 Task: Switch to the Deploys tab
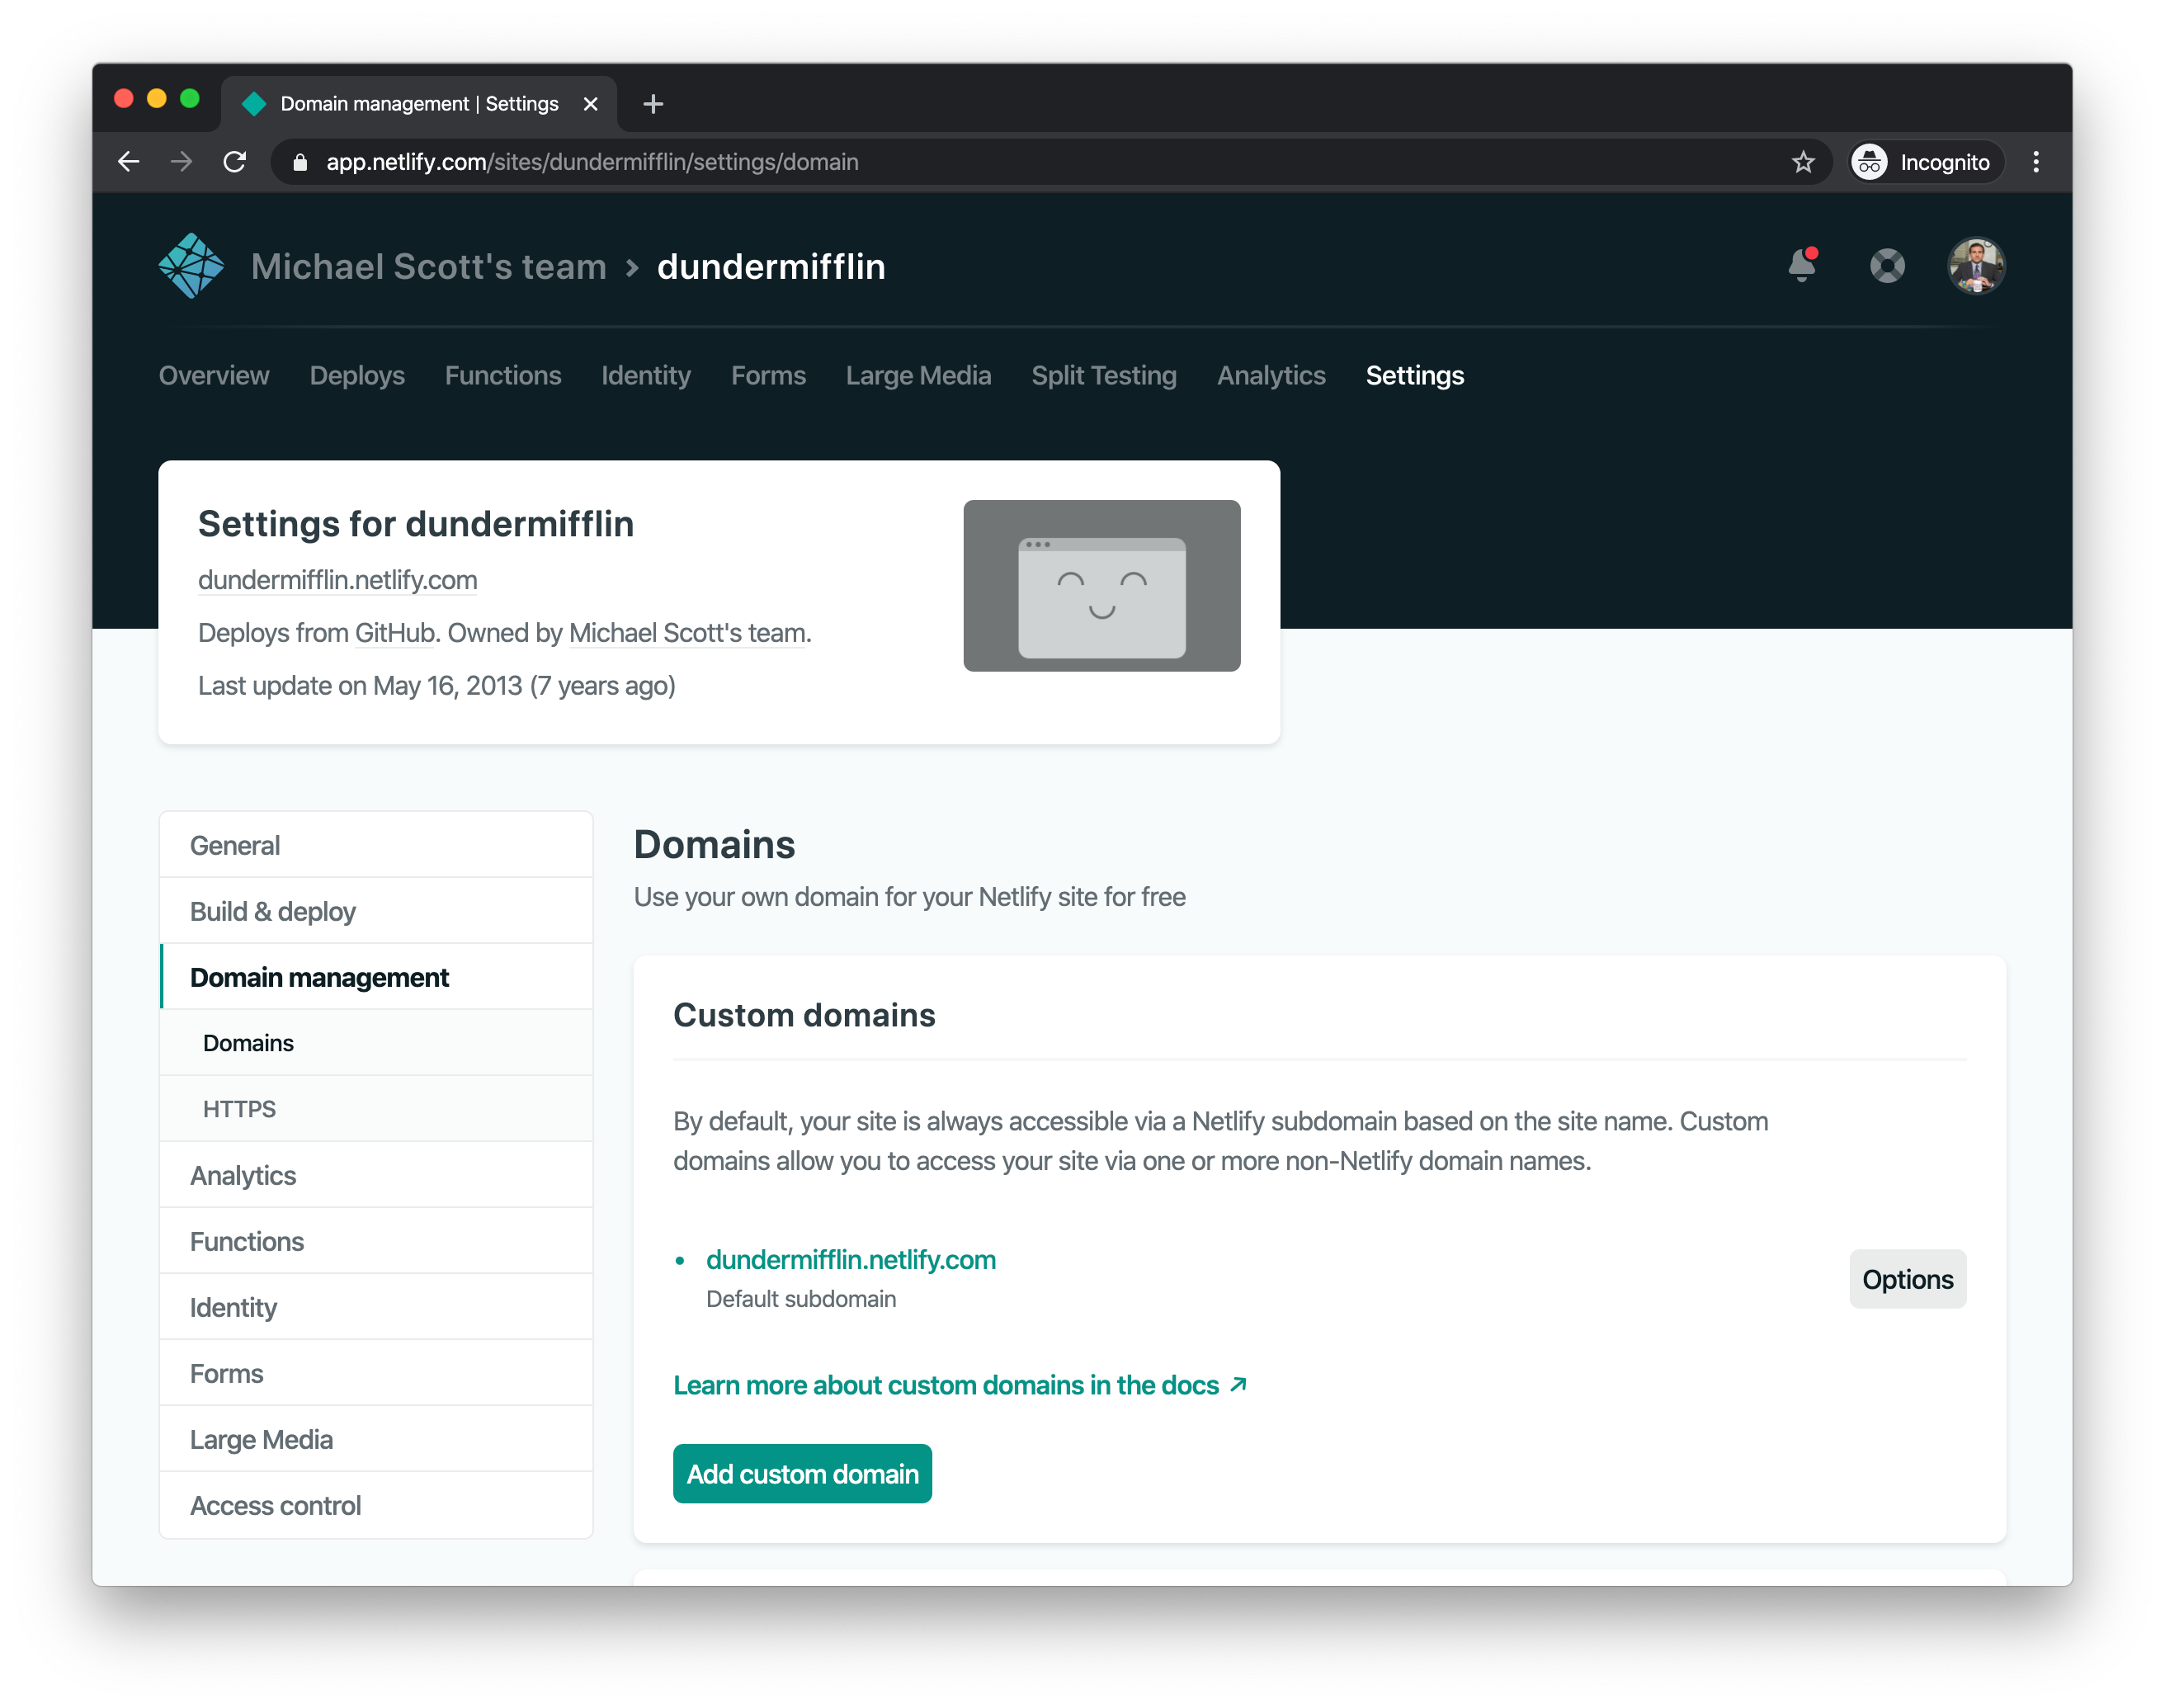pyautogui.click(x=357, y=376)
